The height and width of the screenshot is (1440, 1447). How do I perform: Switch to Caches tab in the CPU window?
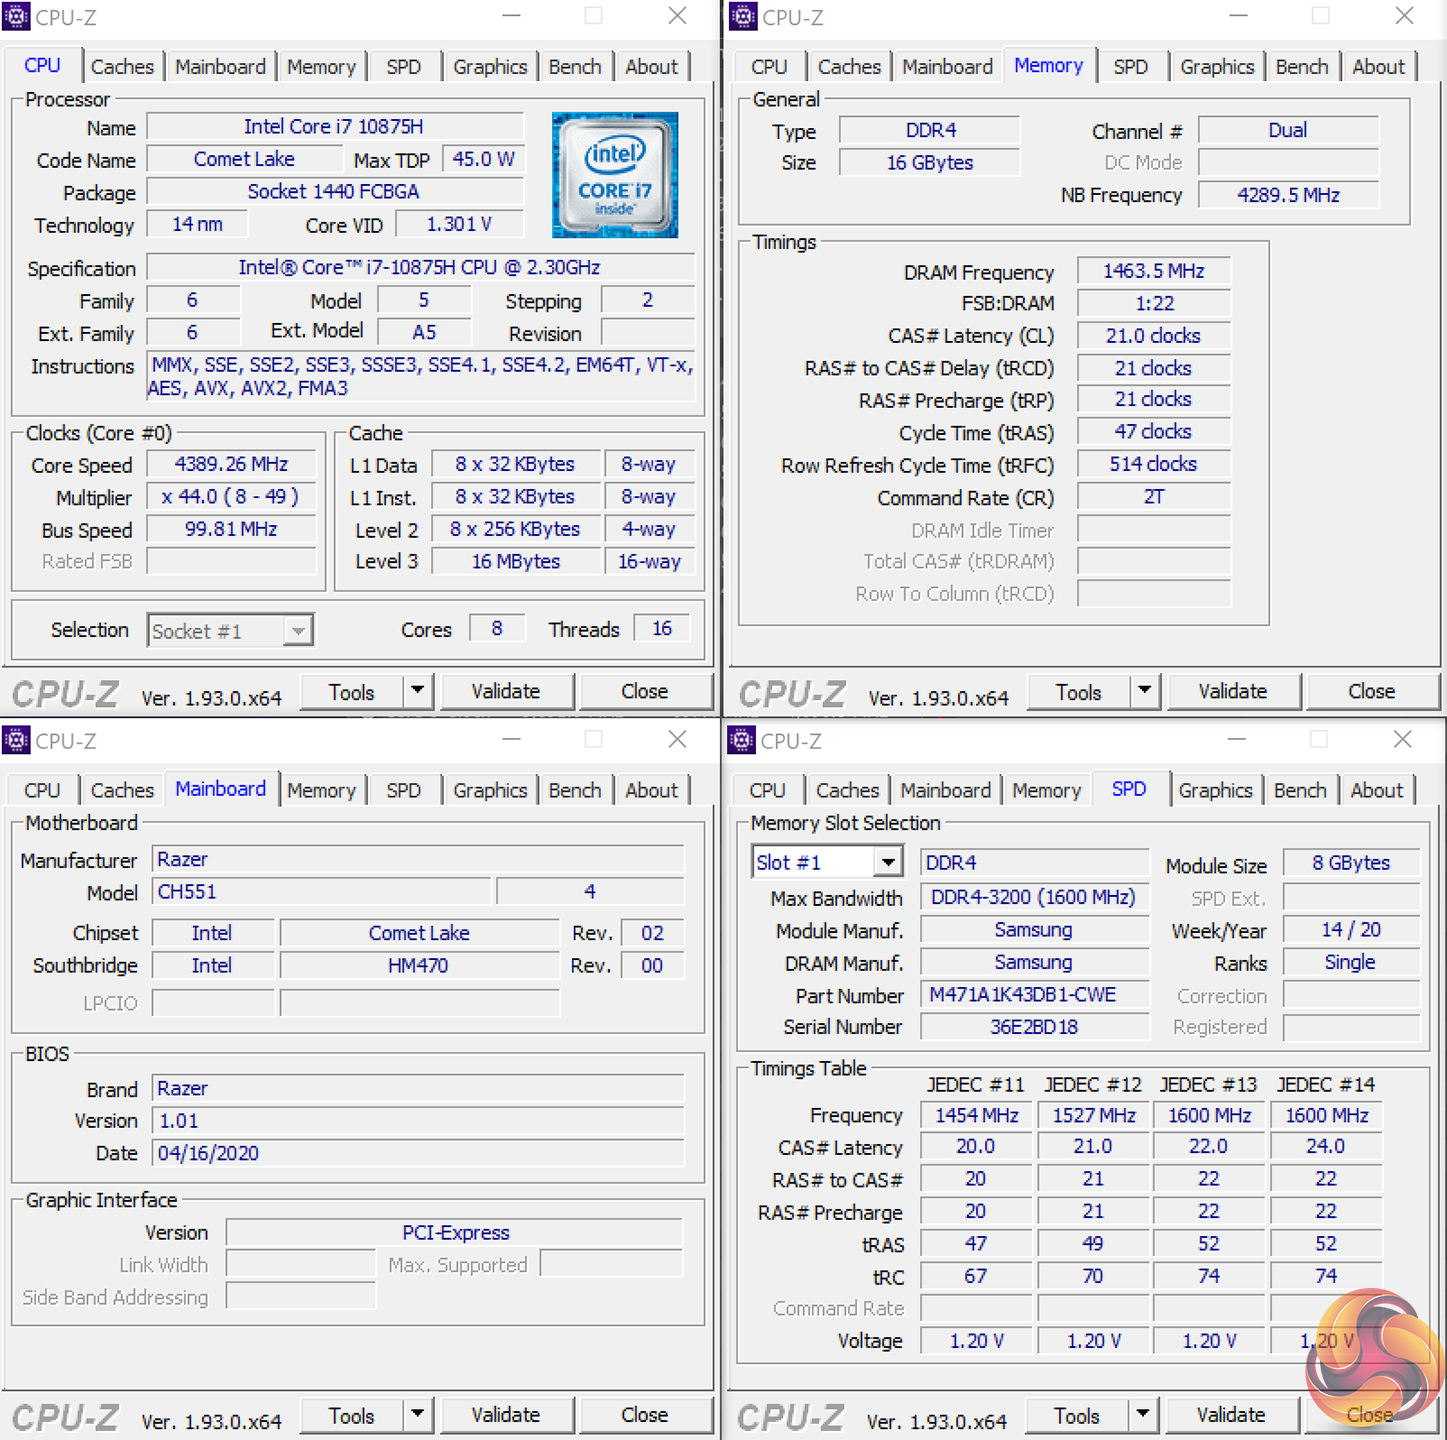click(122, 67)
